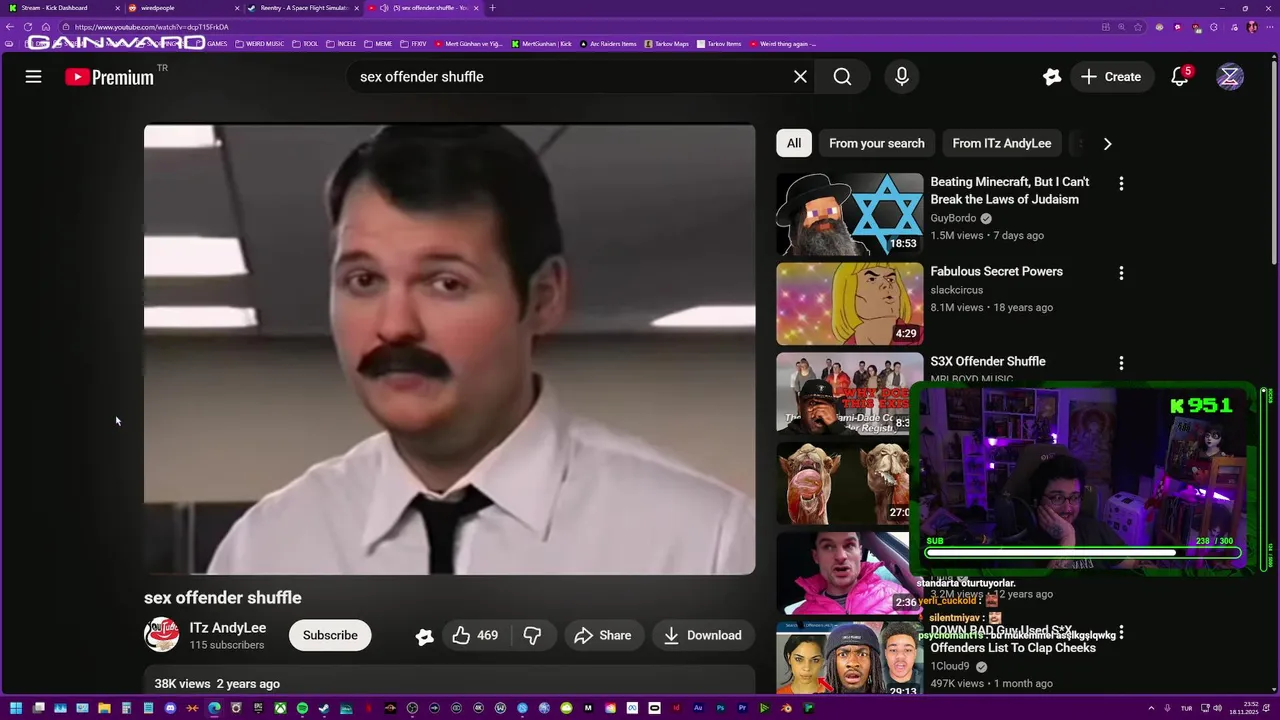
Task: Open the Fabulous Secret Powers title
Action: click(996, 271)
